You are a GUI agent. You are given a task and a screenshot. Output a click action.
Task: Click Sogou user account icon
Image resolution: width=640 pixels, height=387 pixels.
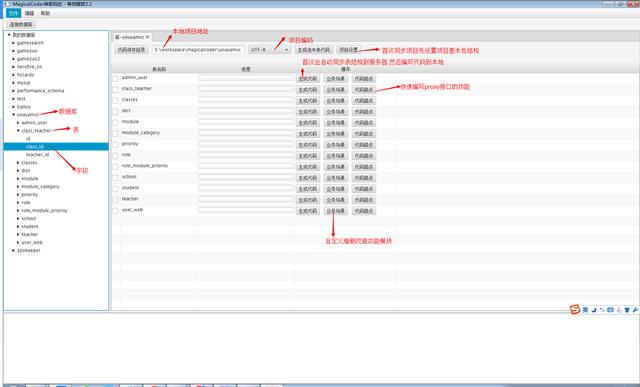(619, 310)
